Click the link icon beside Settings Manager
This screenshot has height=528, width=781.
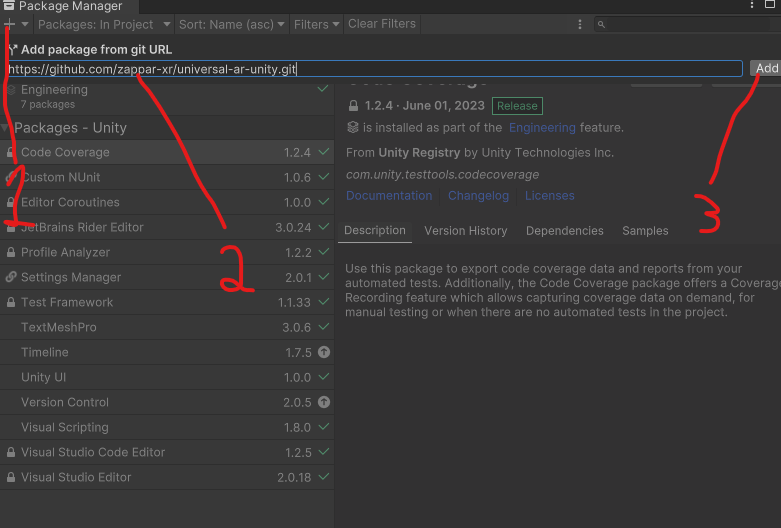[x=11, y=278]
